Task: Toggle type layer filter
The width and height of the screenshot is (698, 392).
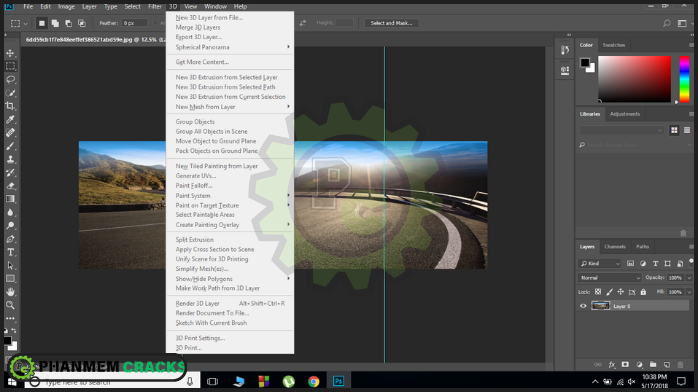Action: coord(655,263)
